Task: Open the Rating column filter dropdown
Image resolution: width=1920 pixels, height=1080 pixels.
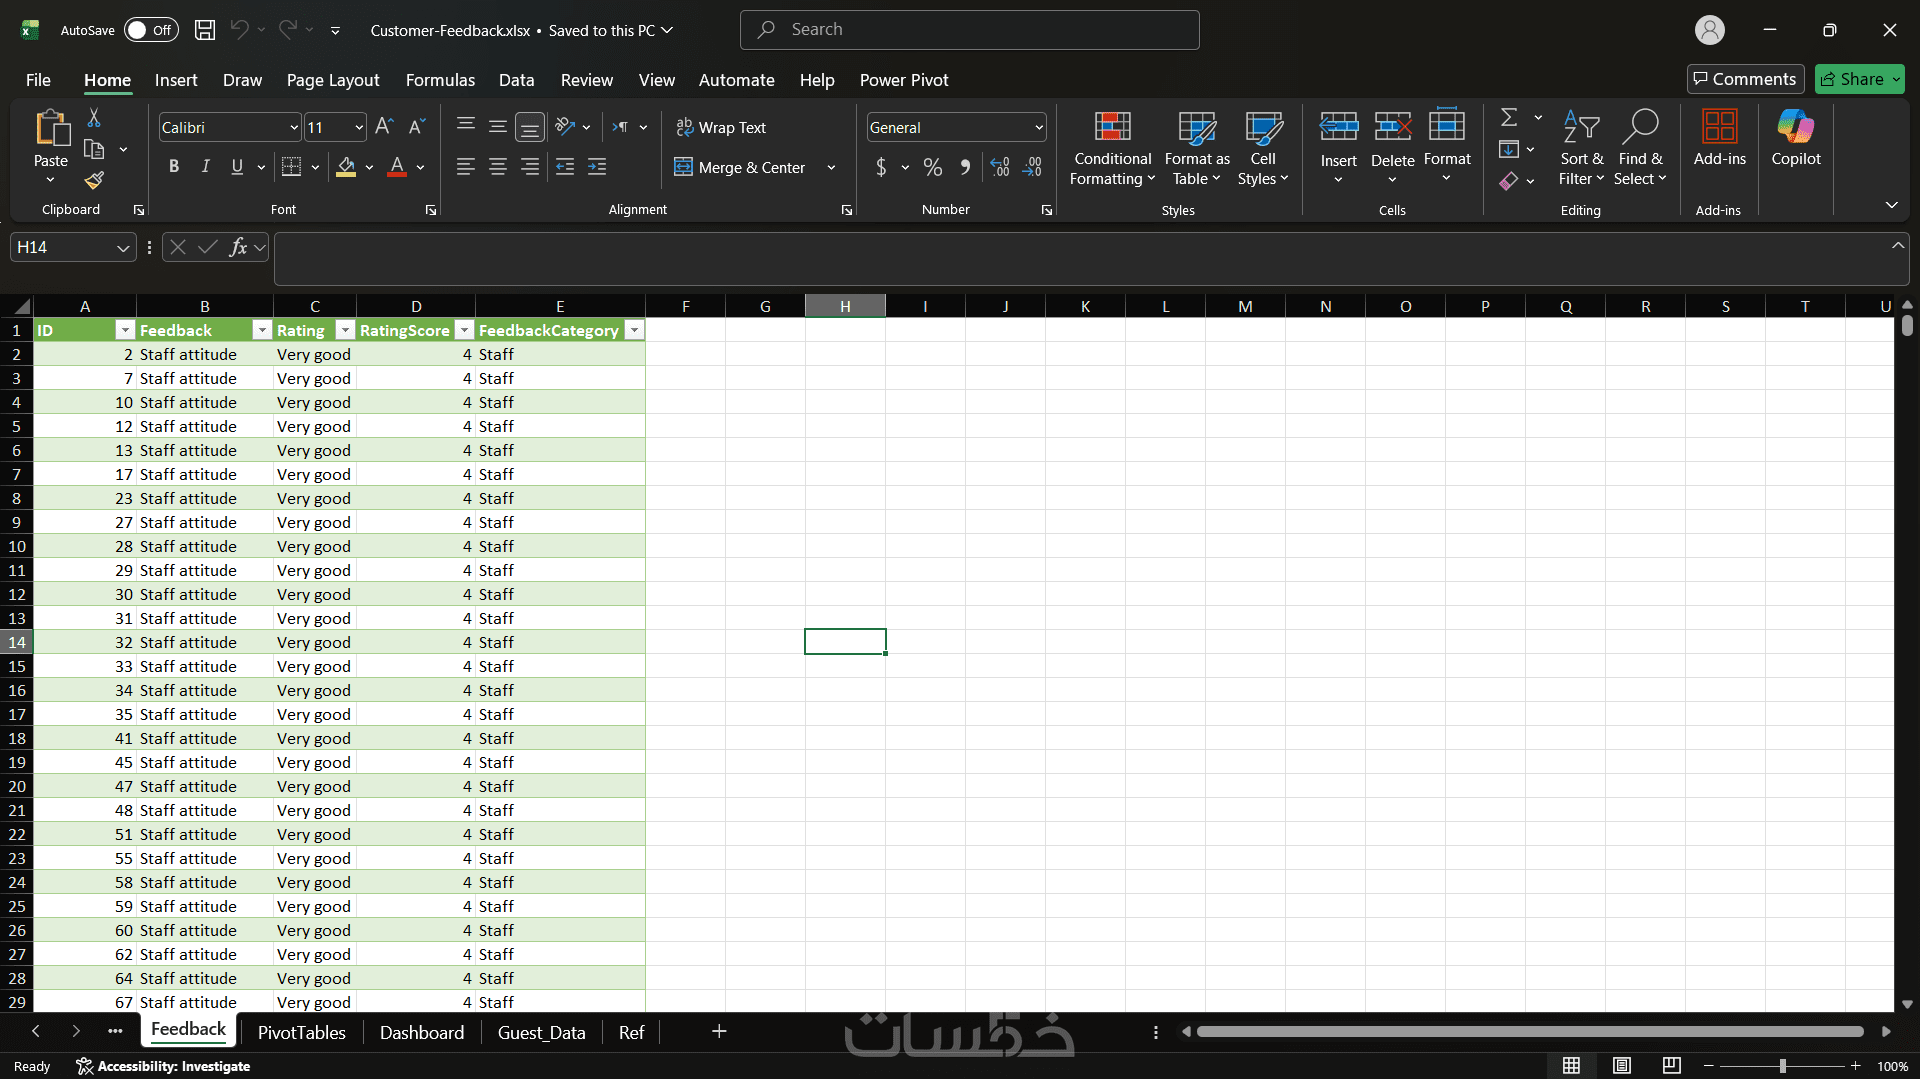Action: pyautogui.click(x=345, y=330)
